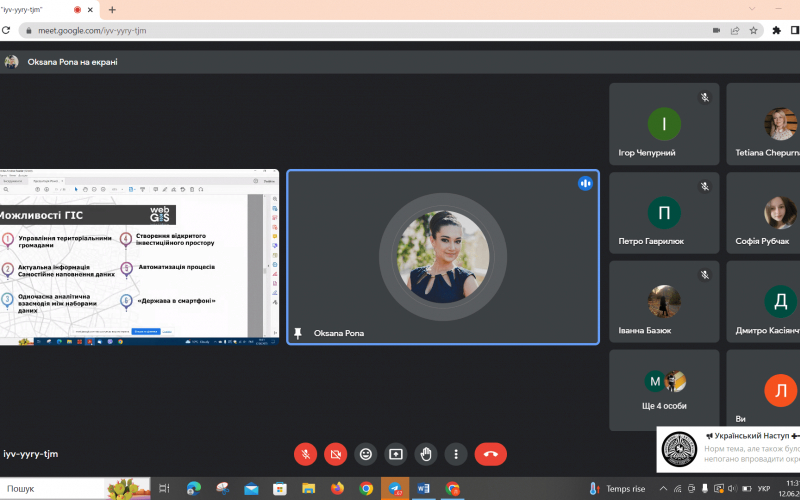Image resolution: width=800 pixels, height=500 pixels.
Task: Turn on the camera
Action: click(x=335, y=453)
